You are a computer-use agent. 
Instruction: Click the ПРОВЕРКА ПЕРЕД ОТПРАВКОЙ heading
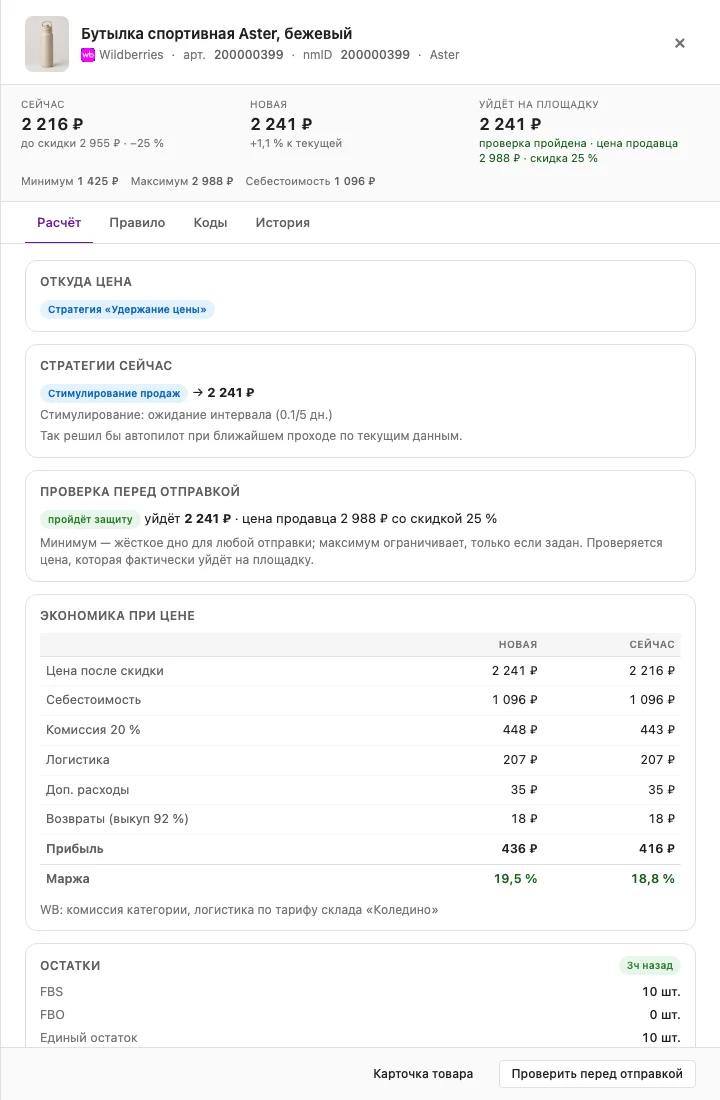point(140,491)
